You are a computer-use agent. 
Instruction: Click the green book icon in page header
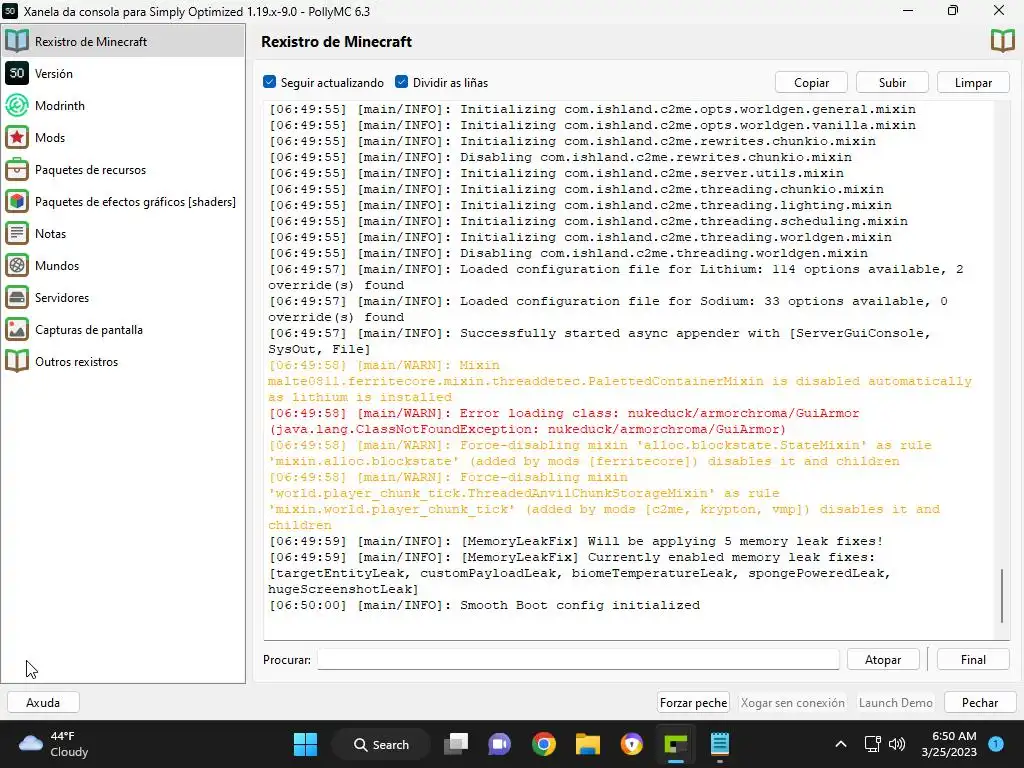(x=1002, y=41)
